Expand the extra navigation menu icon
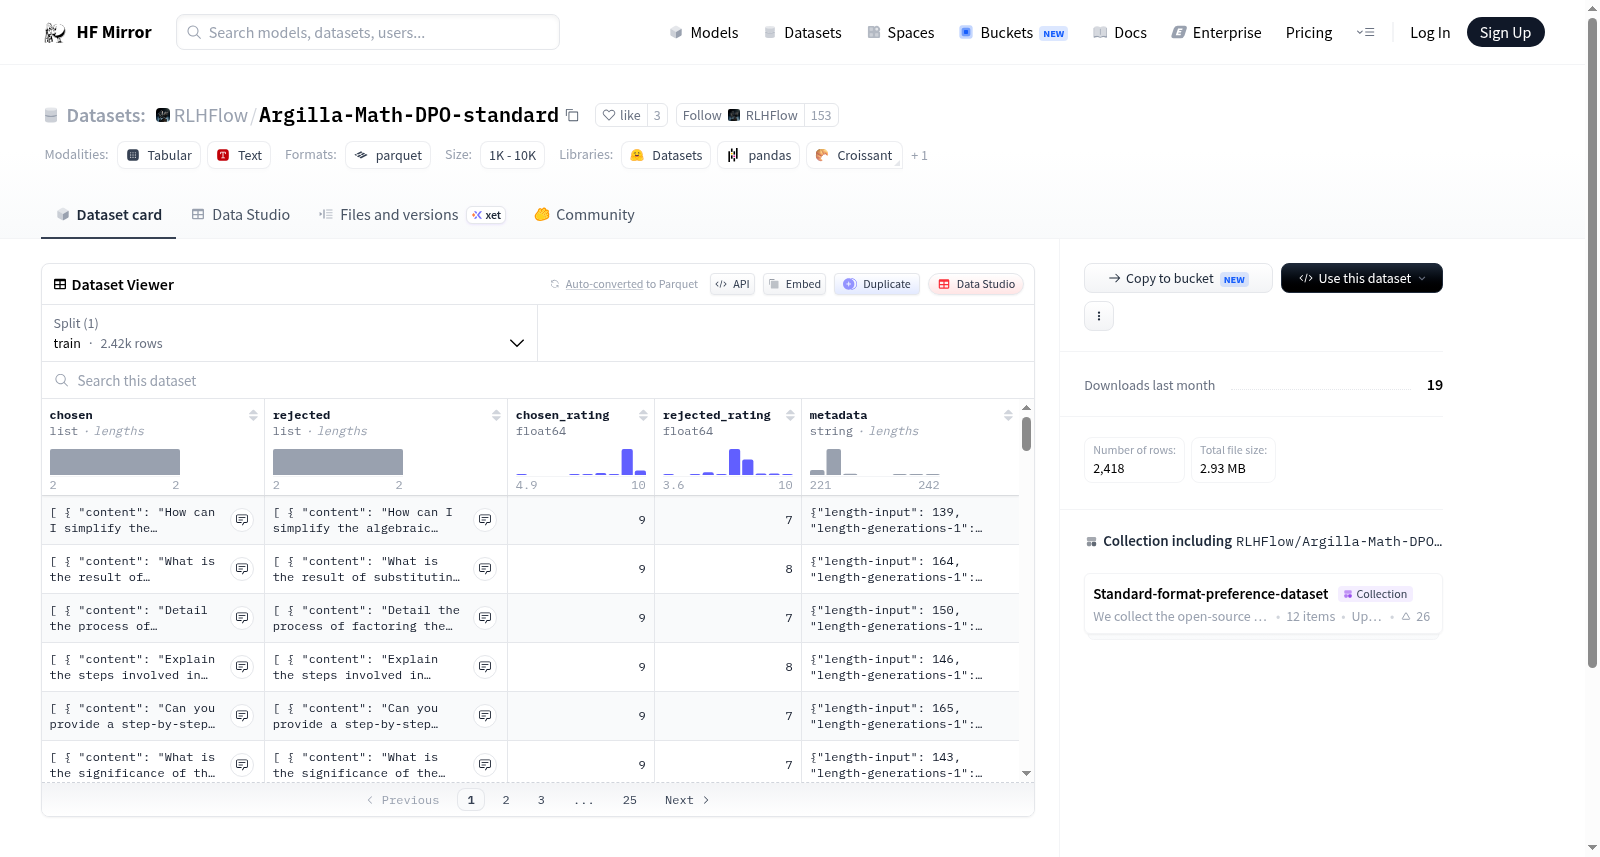 click(1365, 32)
